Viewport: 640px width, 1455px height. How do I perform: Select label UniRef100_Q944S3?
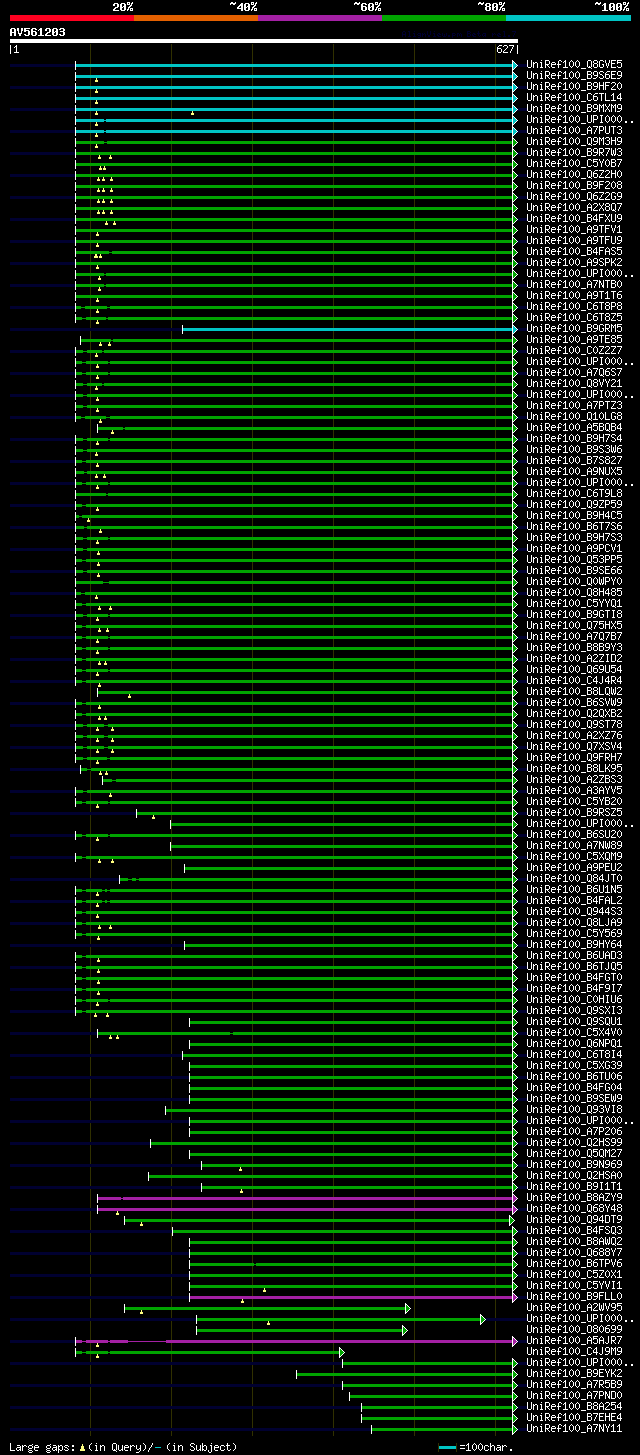point(574,911)
